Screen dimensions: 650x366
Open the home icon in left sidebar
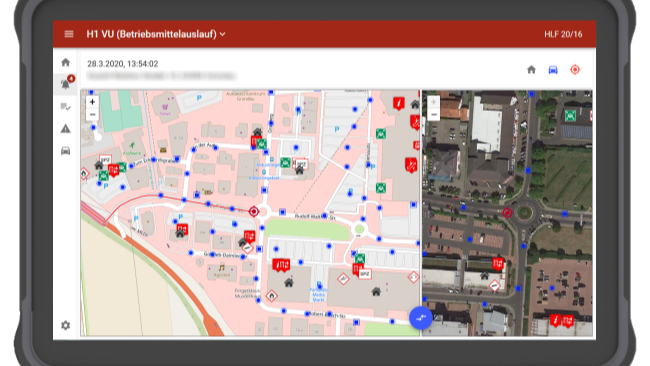pyautogui.click(x=65, y=63)
